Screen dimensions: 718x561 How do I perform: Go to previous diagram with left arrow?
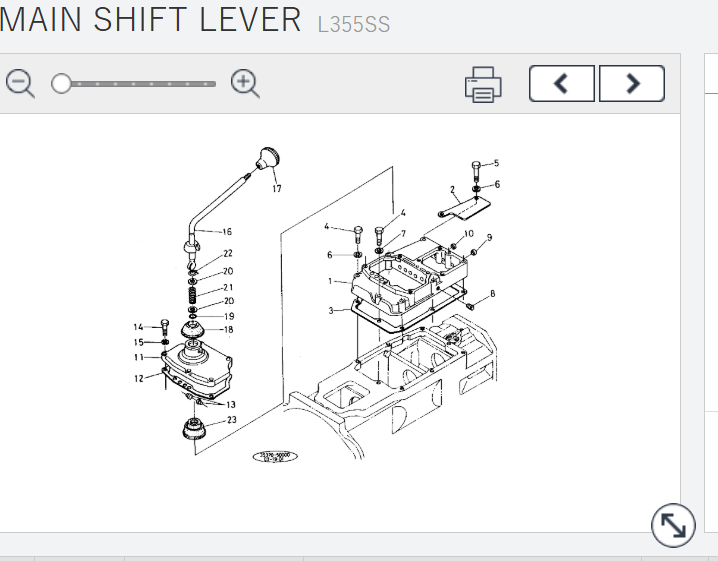point(561,84)
